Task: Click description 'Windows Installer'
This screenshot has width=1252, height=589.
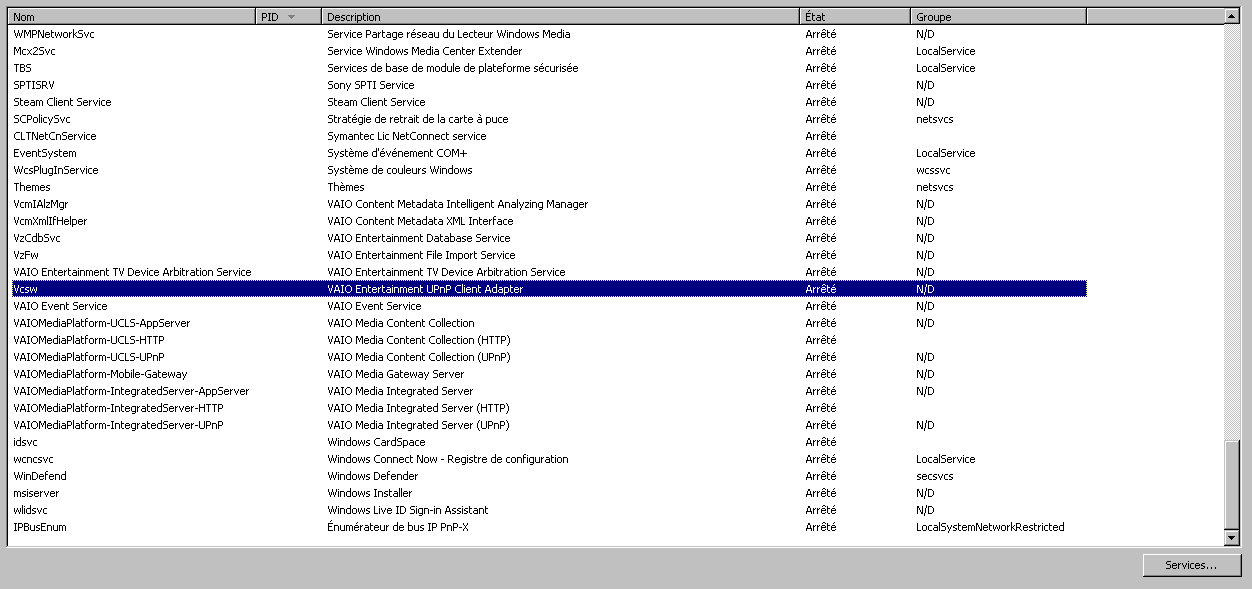Action: pos(369,493)
